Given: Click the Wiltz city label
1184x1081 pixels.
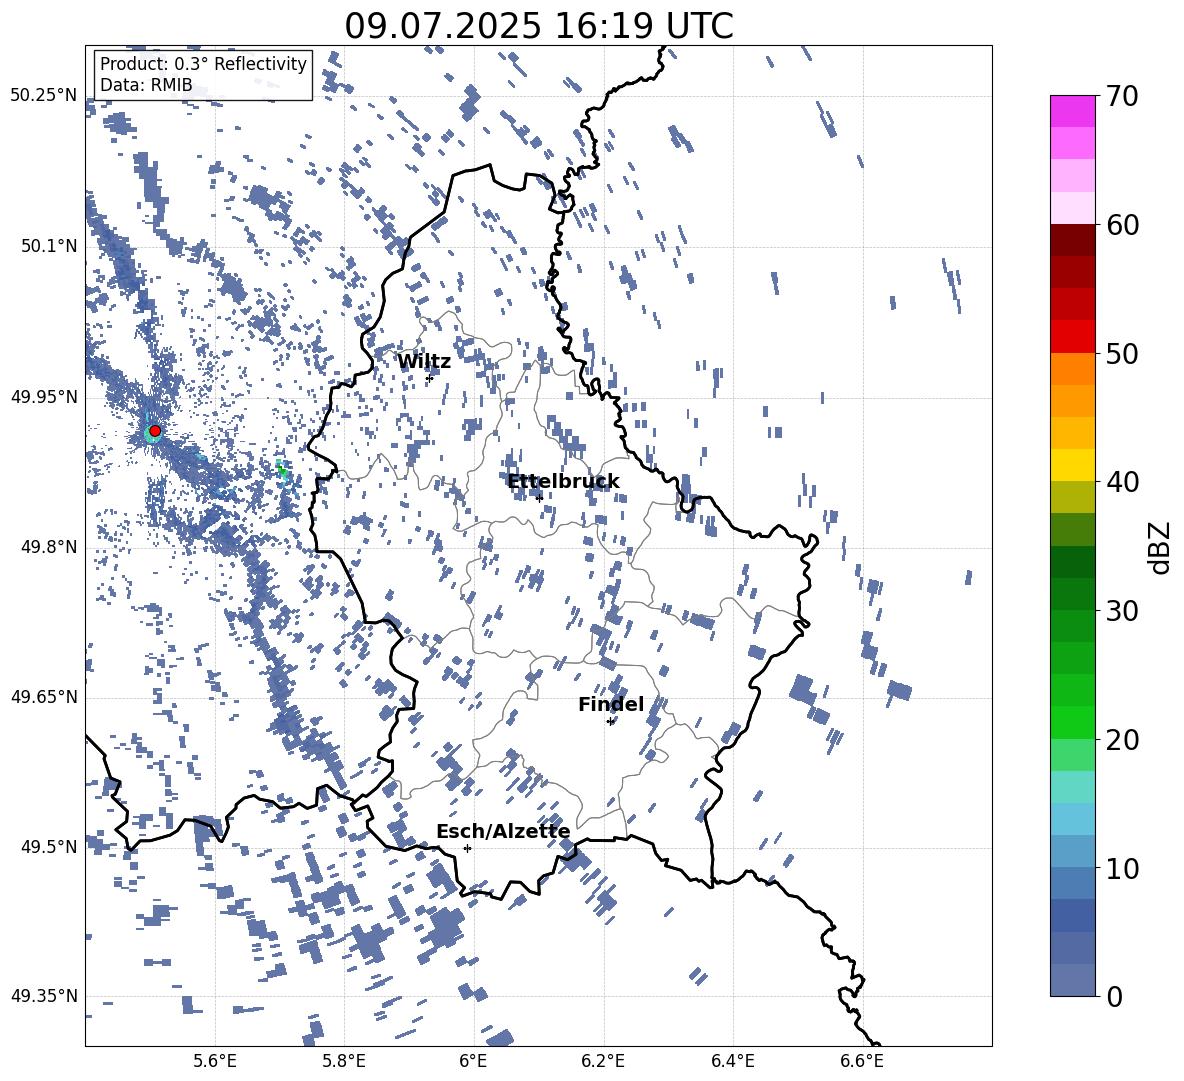Looking at the screenshot, I should (424, 362).
